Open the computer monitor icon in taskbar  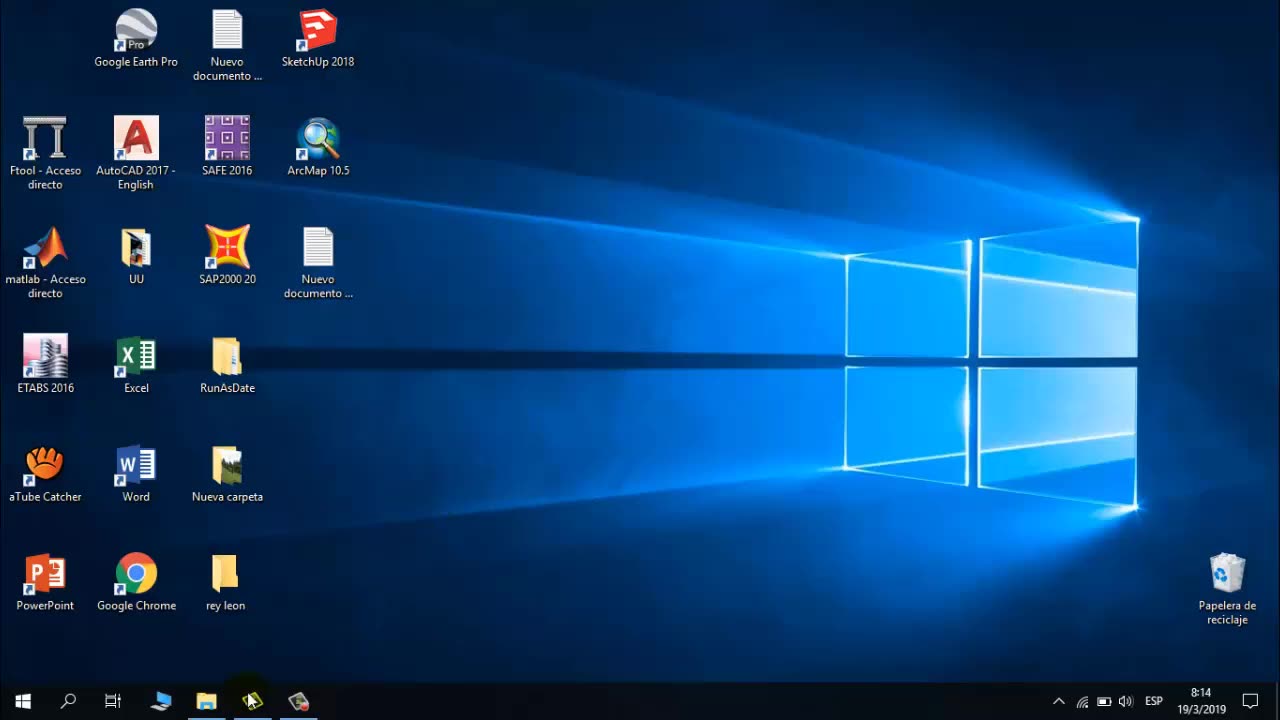161,701
